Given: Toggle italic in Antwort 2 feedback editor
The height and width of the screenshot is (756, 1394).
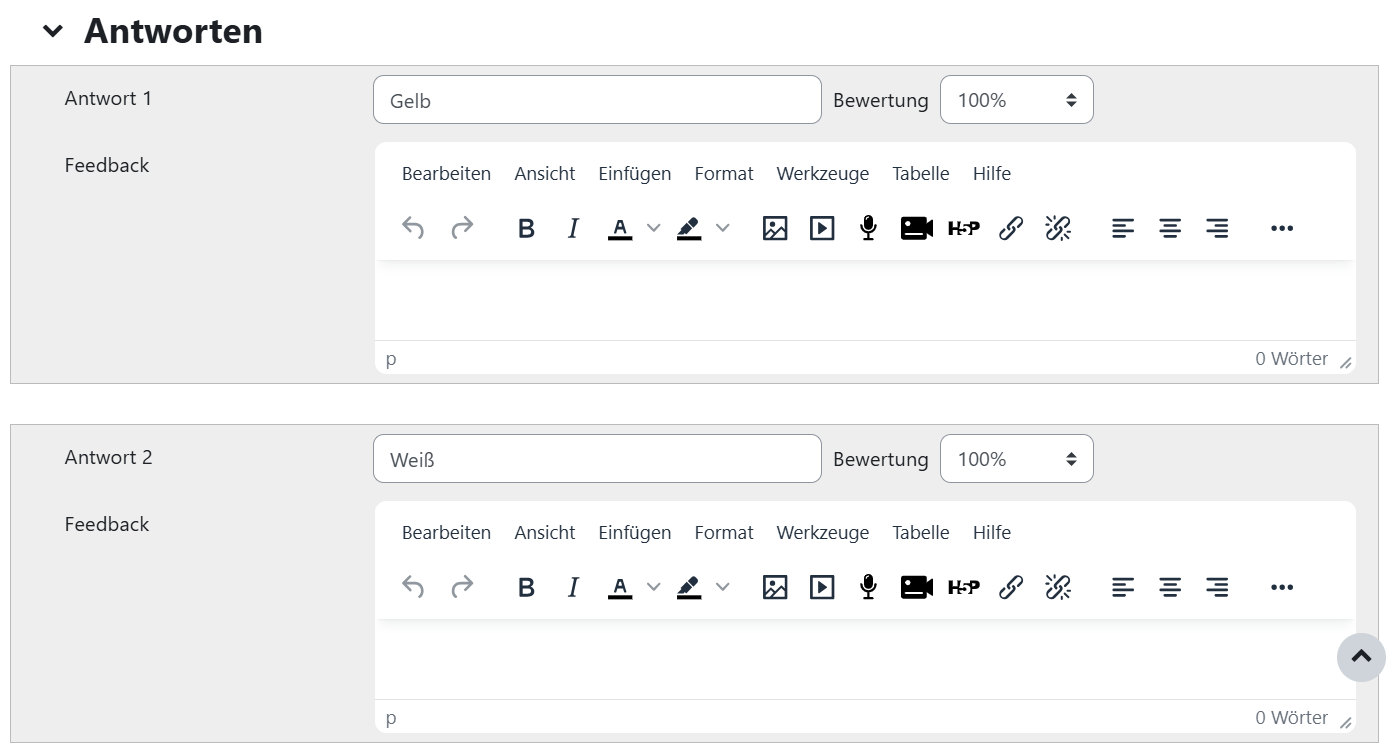Looking at the screenshot, I should (573, 587).
